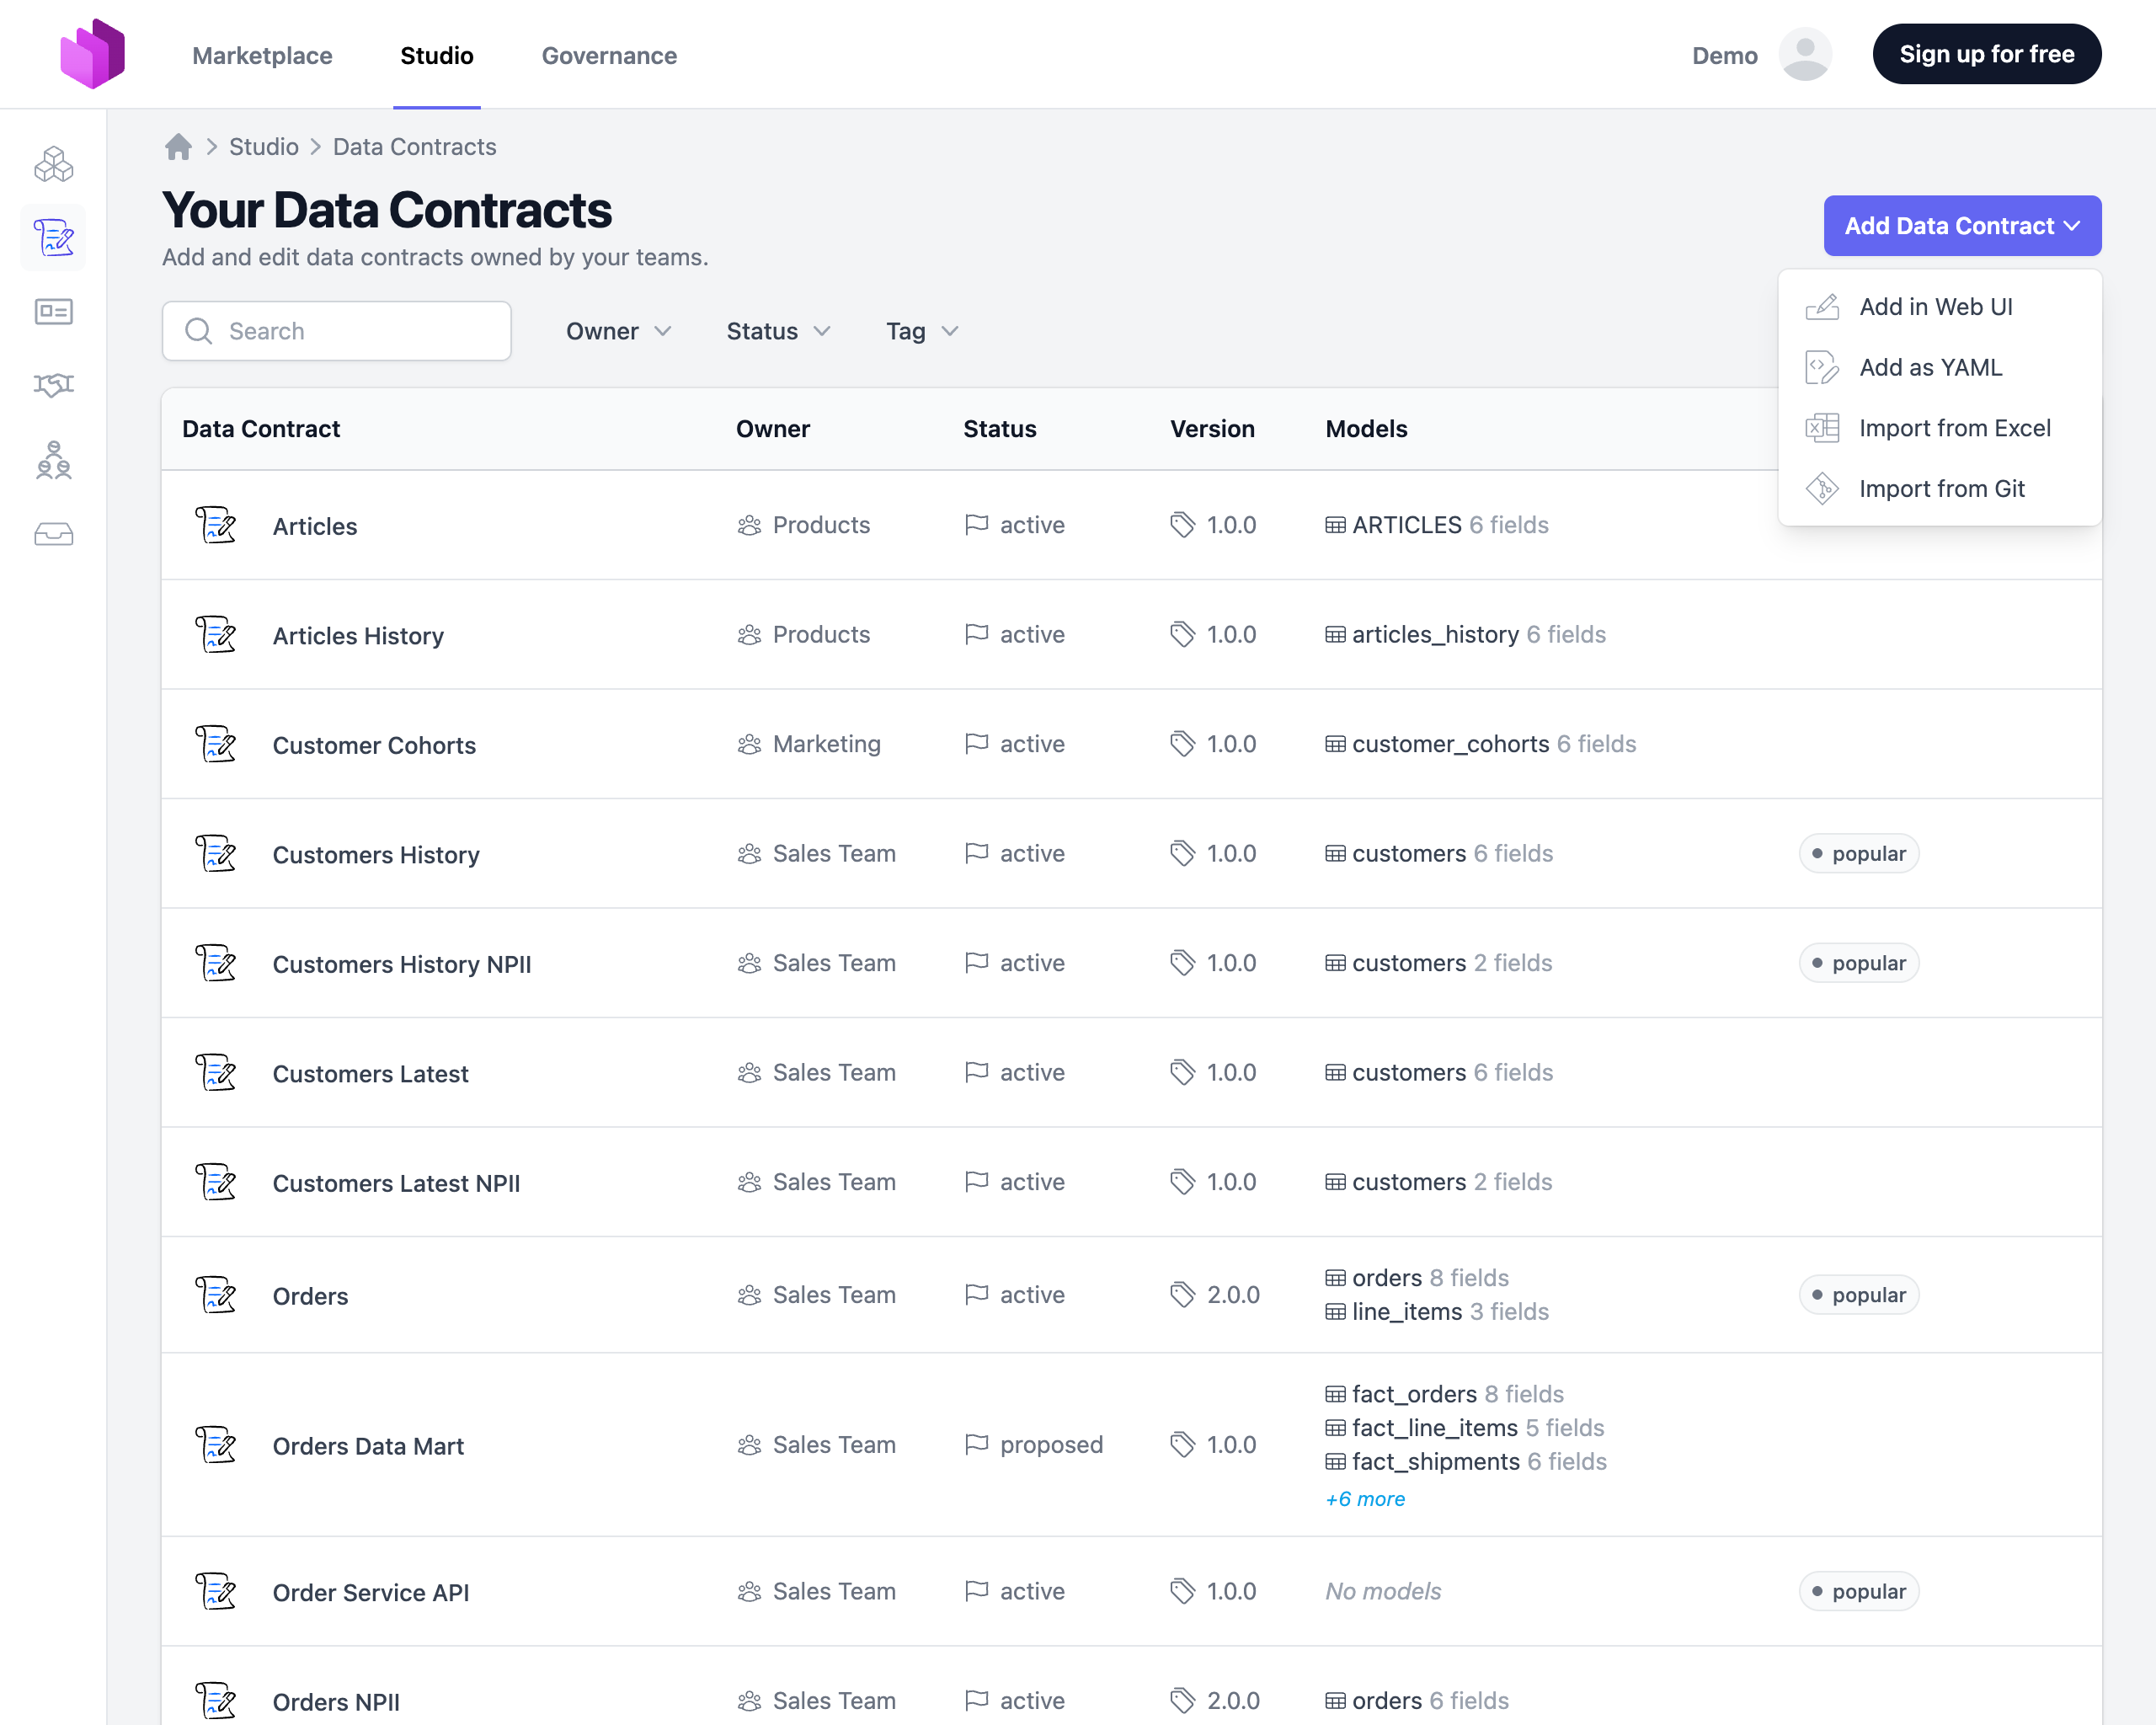Screen dimensions: 2156x1725
Task: Show the +6 more models link
Action: click(x=1364, y=1498)
